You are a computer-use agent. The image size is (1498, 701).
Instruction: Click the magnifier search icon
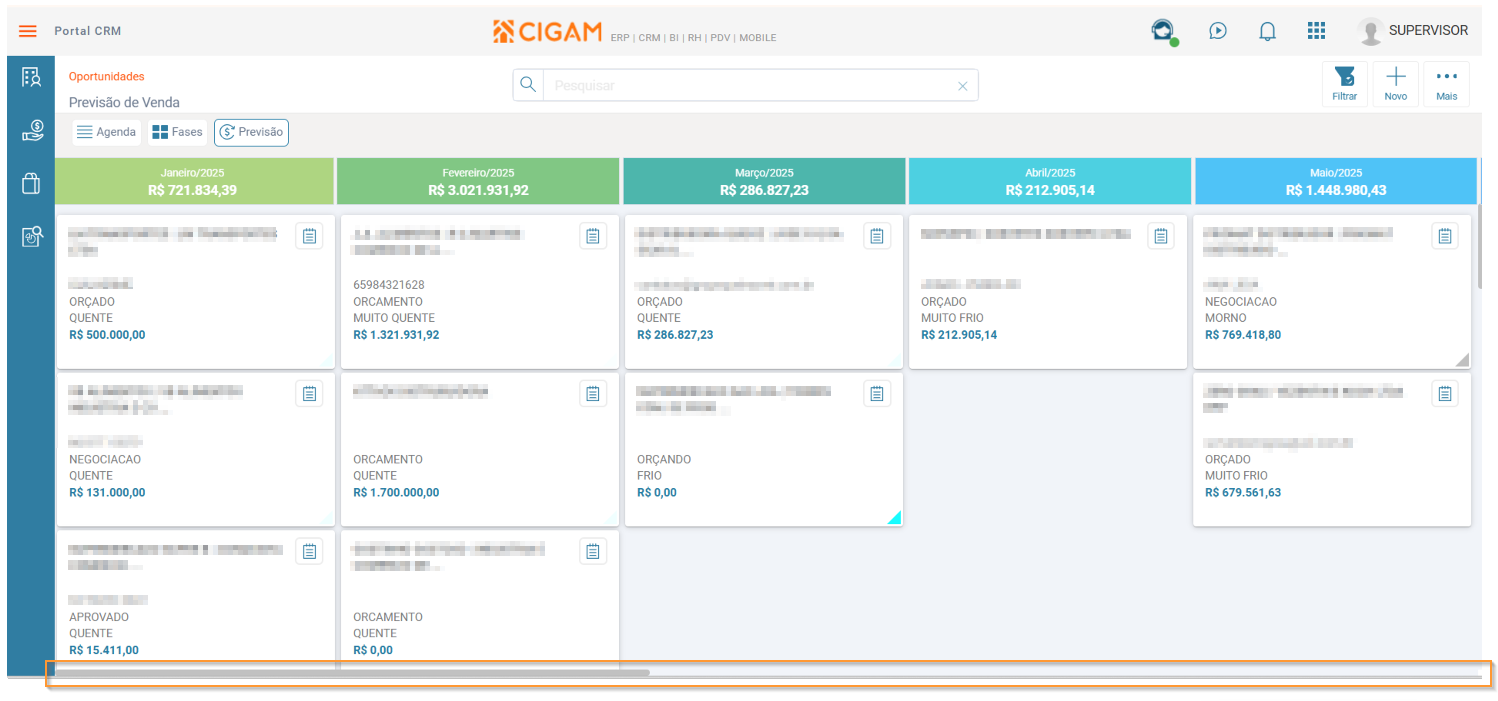point(528,85)
